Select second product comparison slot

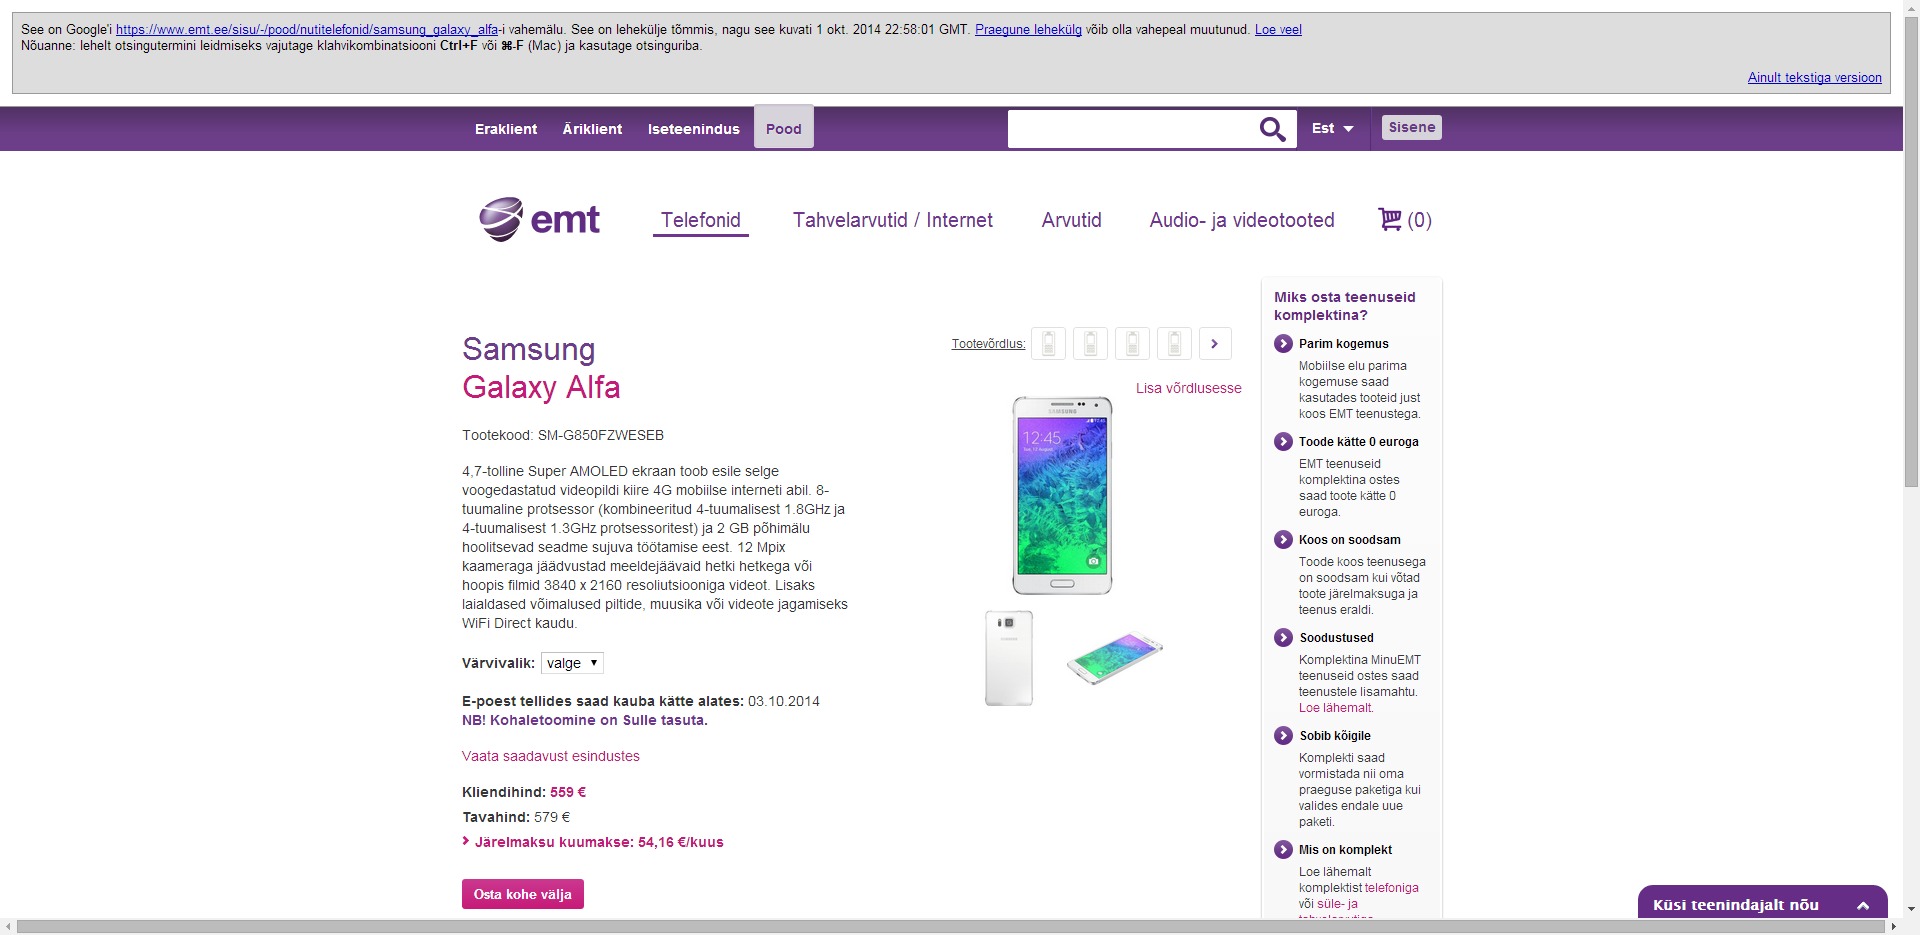1090,343
